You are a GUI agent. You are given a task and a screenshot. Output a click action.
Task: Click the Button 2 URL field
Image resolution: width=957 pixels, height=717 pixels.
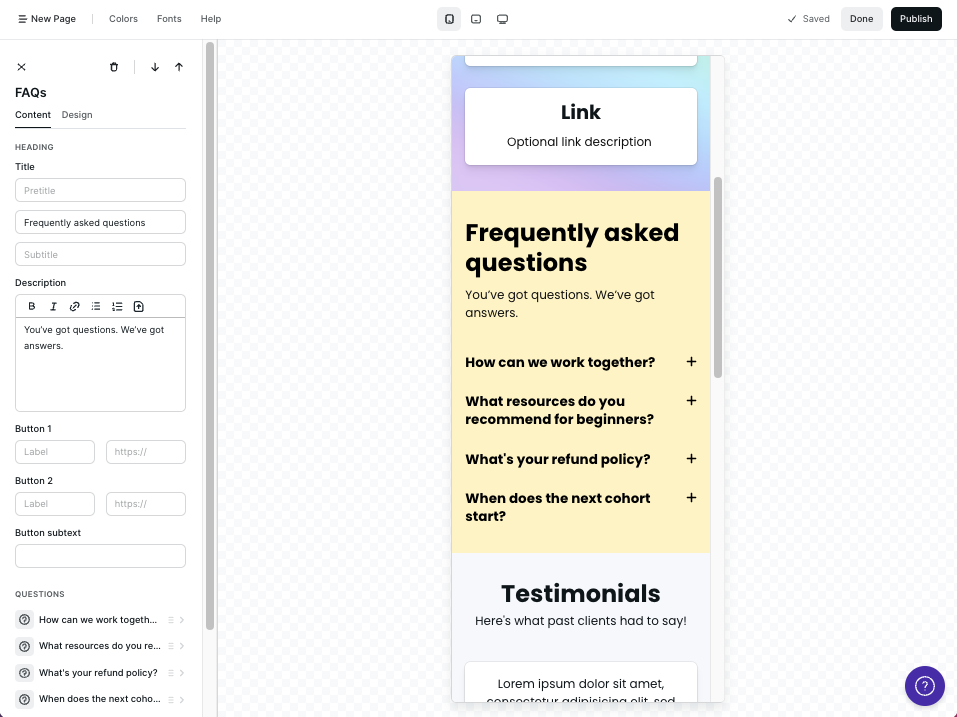(x=146, y=504)
